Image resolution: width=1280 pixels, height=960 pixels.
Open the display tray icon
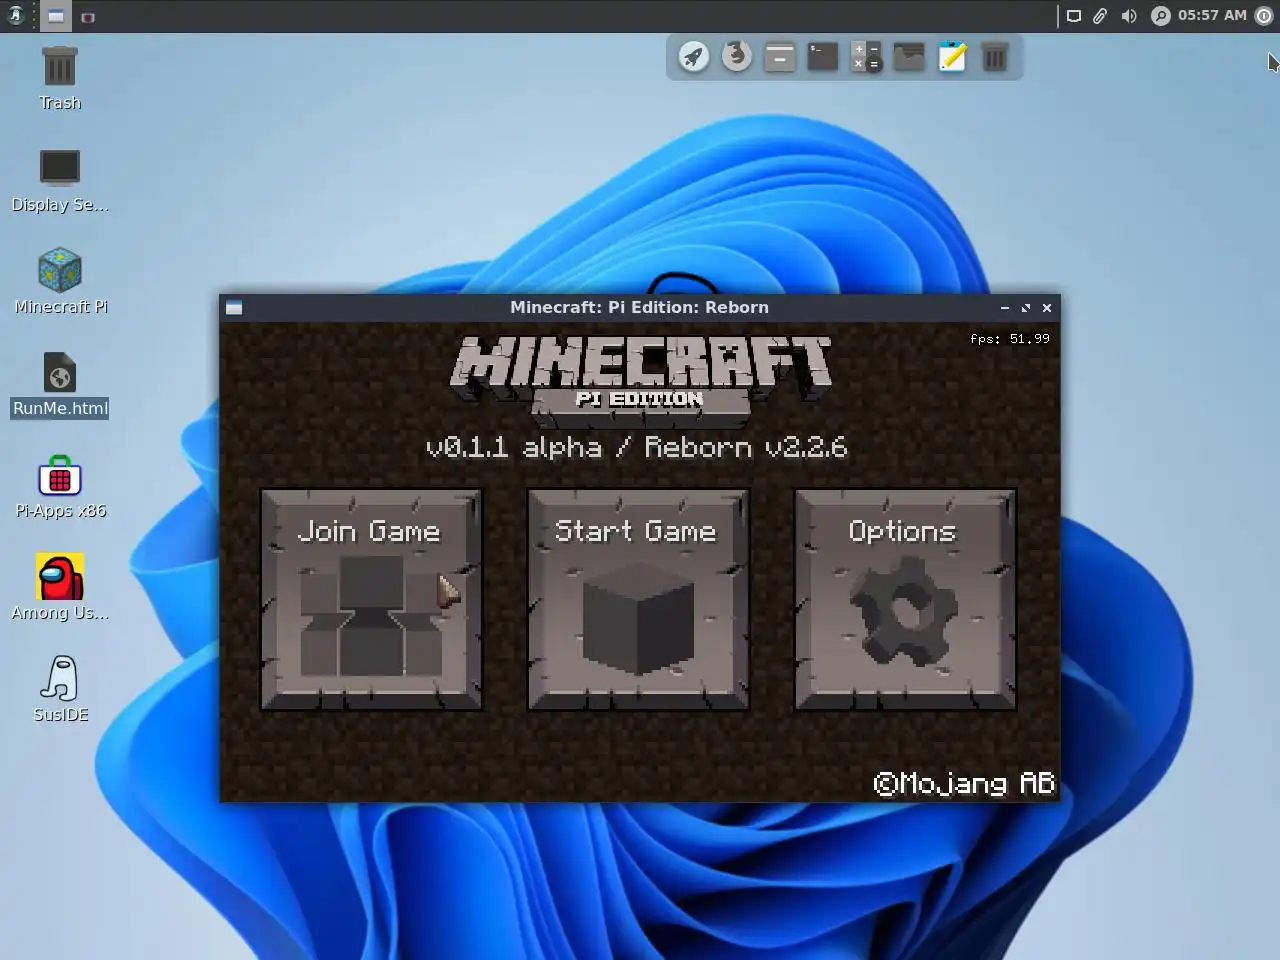(x=1073, y=16)
